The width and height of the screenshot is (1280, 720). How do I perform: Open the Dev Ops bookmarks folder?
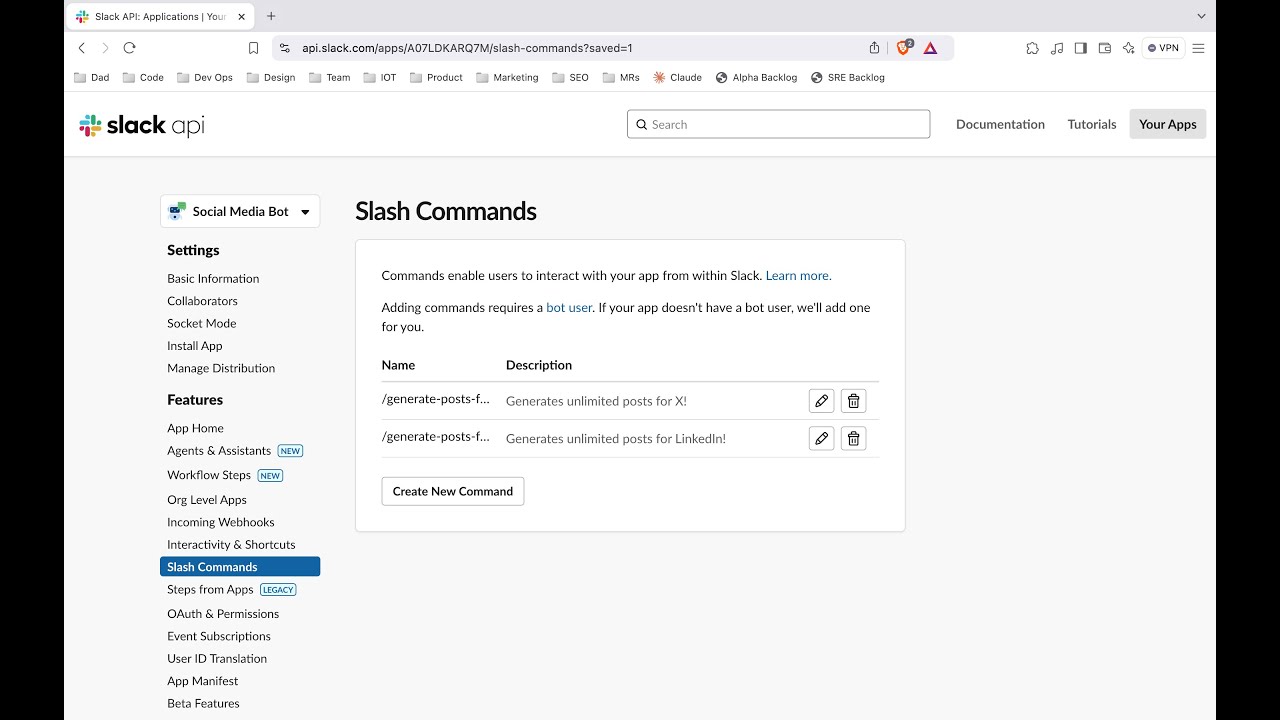205,77
